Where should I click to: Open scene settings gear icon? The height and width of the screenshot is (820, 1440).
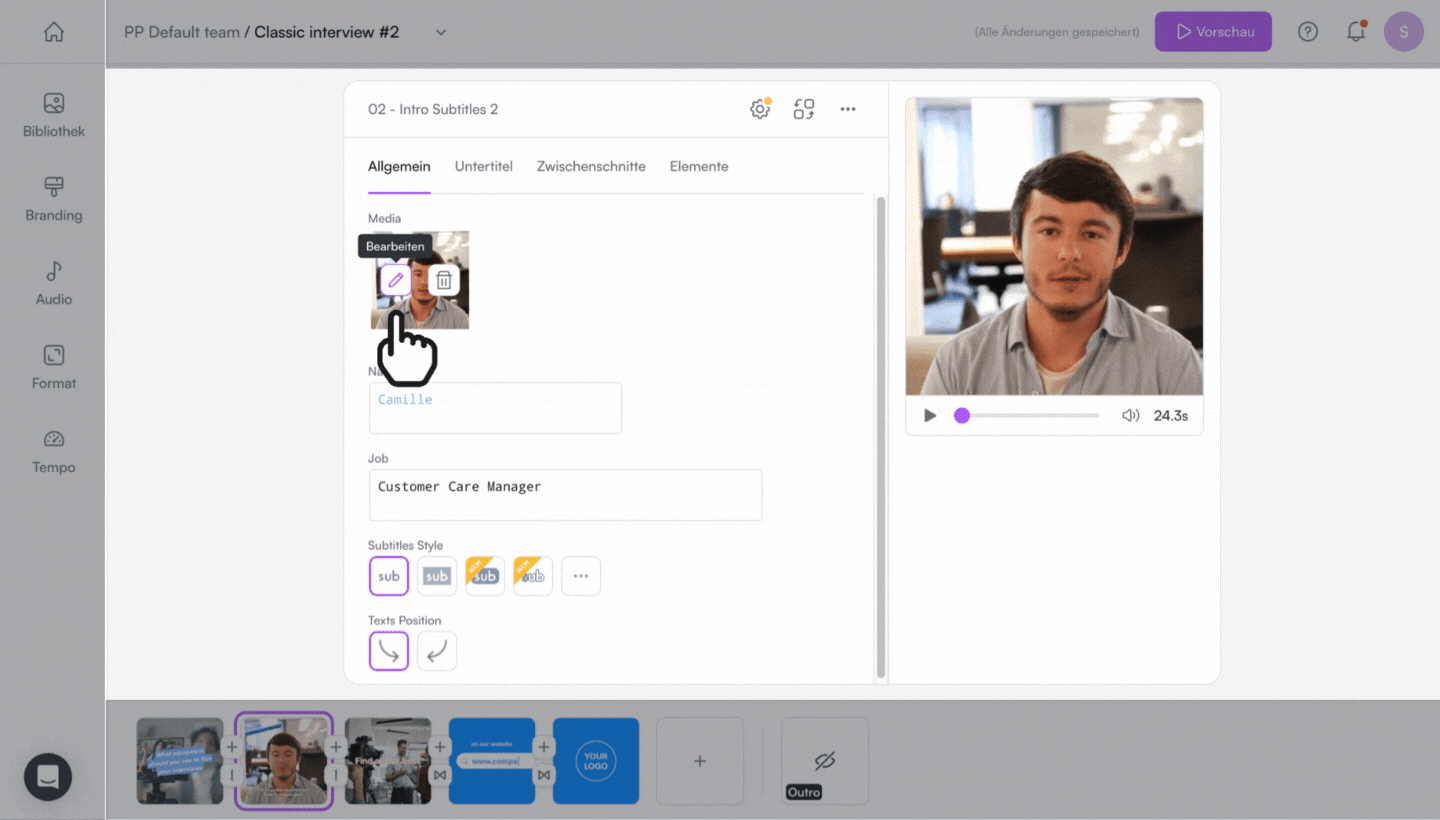pos(760,109)
